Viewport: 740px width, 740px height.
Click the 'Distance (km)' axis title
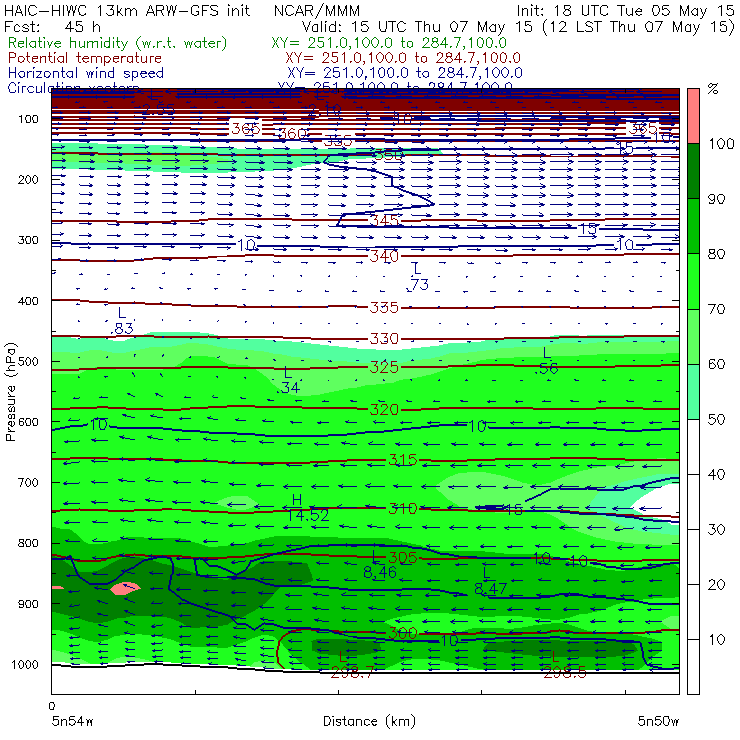coord(369,721)
